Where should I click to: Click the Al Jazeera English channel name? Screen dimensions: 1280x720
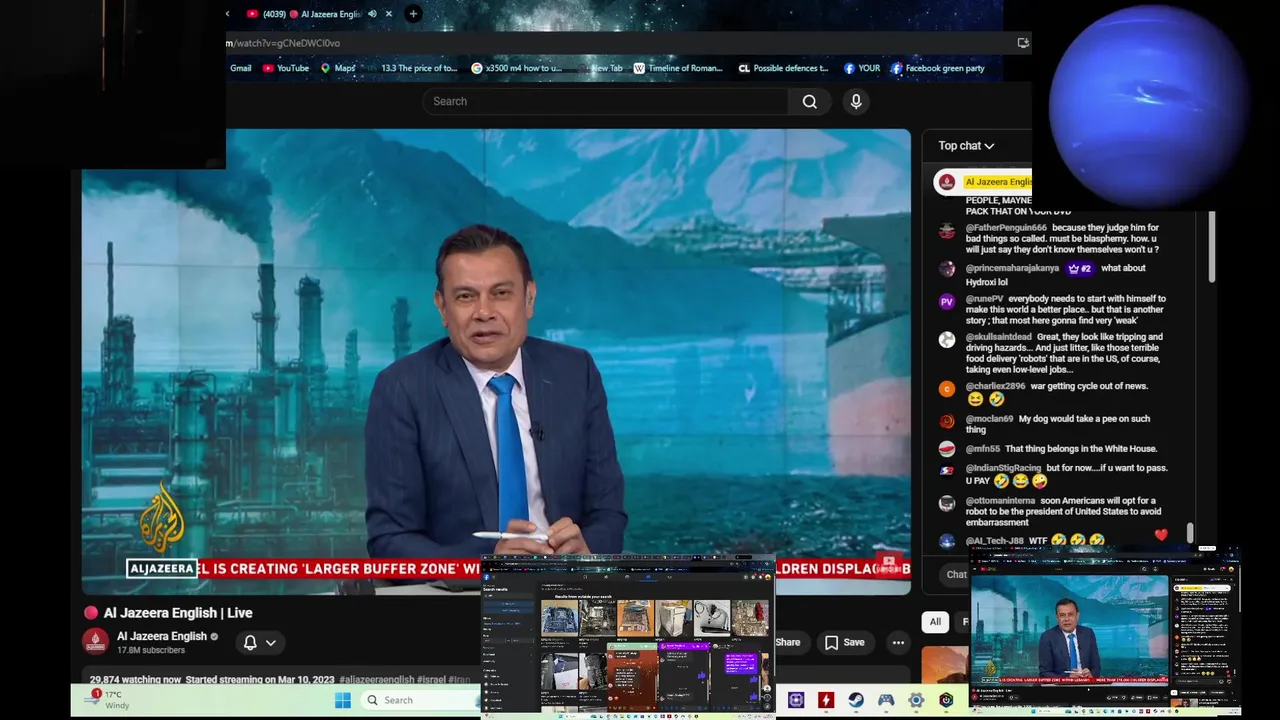pyautogui.click(x=161, y=636)
